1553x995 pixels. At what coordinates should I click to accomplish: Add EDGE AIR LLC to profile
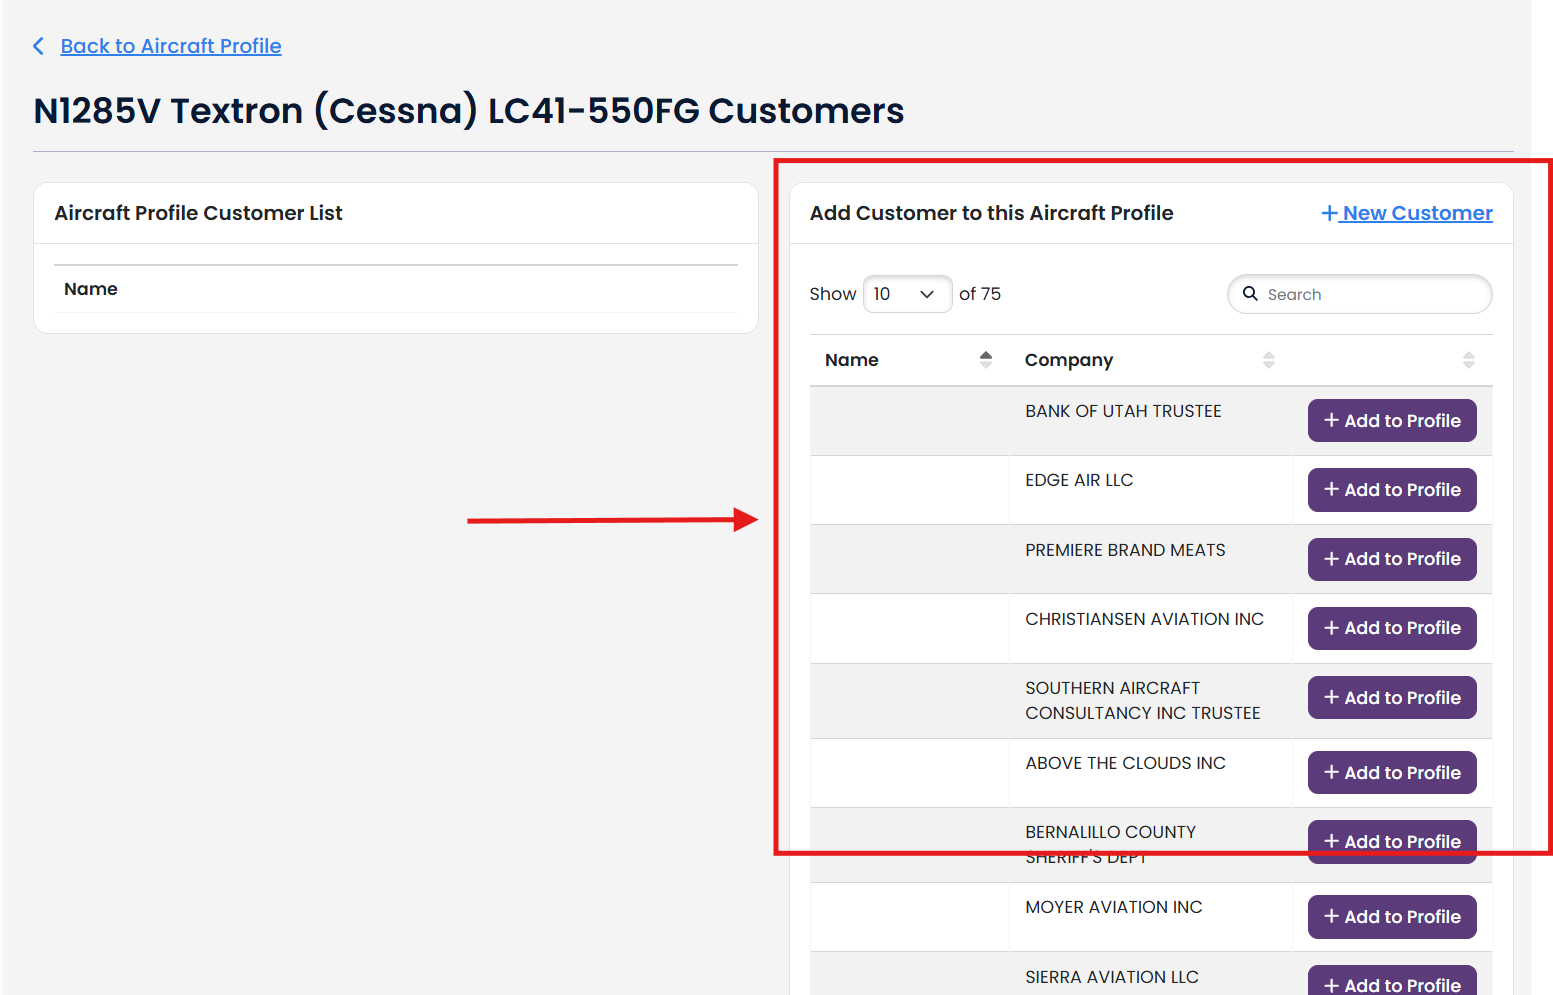coord(1391,490)
